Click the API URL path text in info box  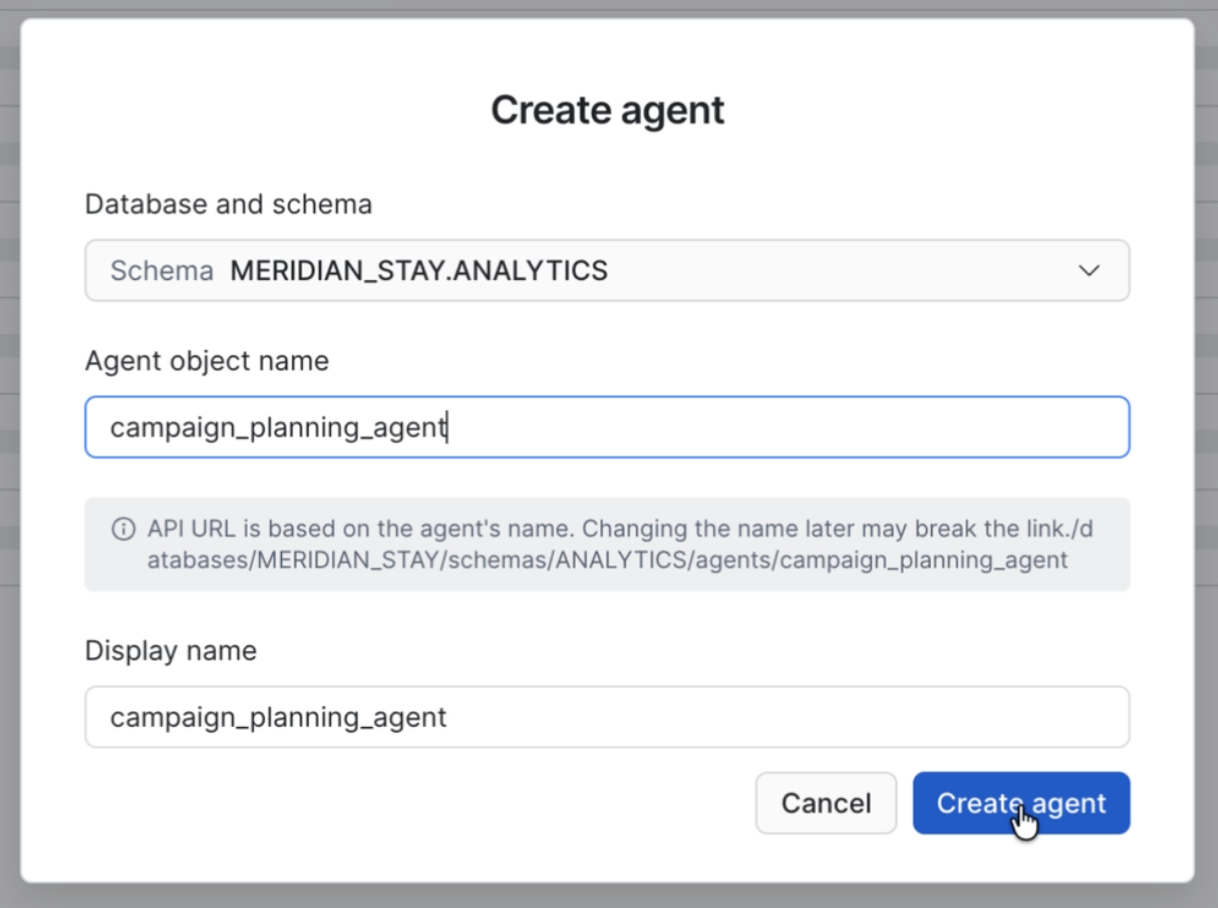pyautogui.click(x=620, y=544)
